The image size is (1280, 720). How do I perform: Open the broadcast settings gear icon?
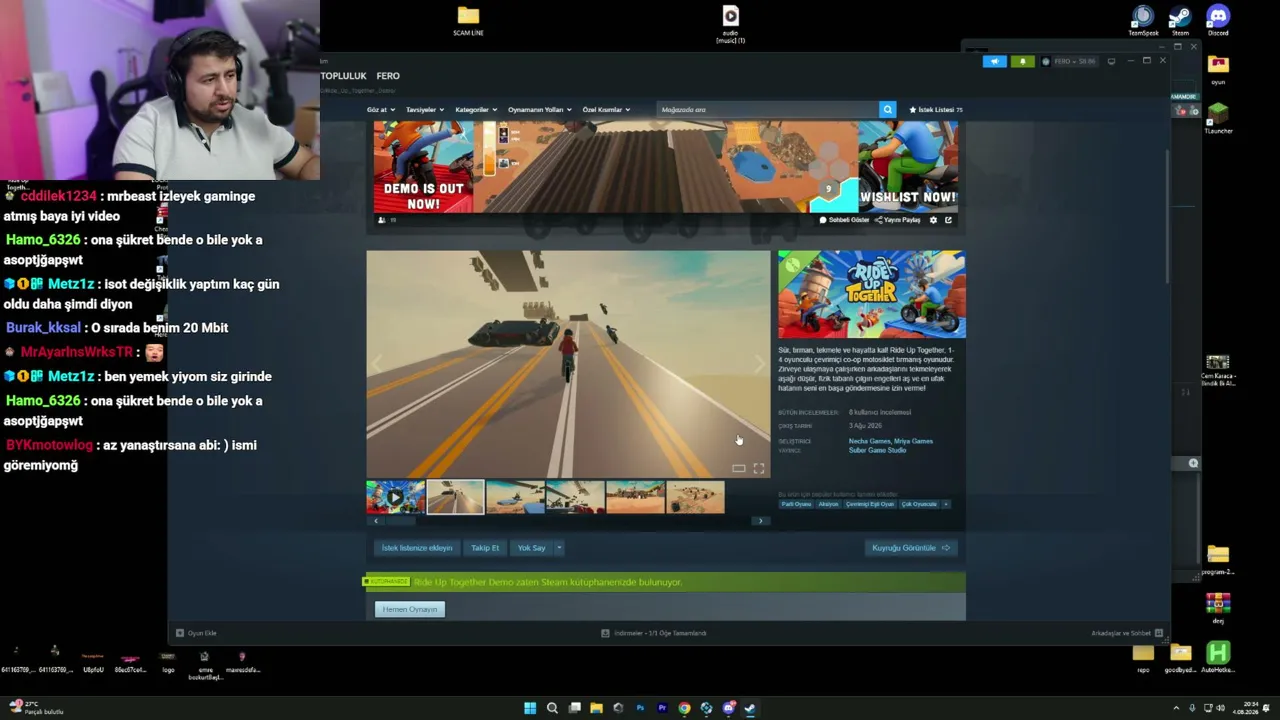point(934,220)
